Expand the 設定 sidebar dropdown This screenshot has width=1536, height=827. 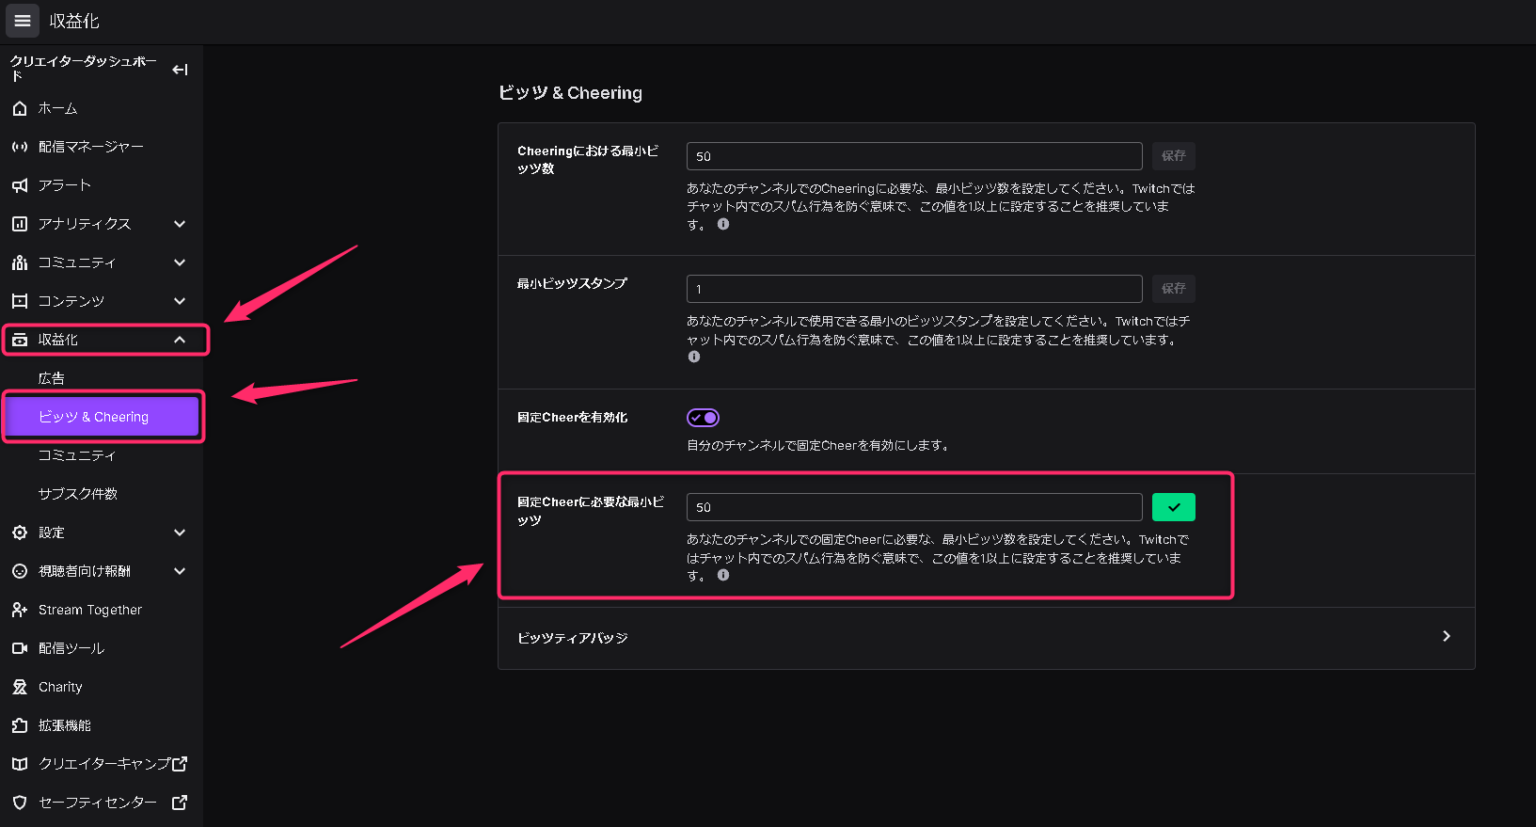pos(180,532)
